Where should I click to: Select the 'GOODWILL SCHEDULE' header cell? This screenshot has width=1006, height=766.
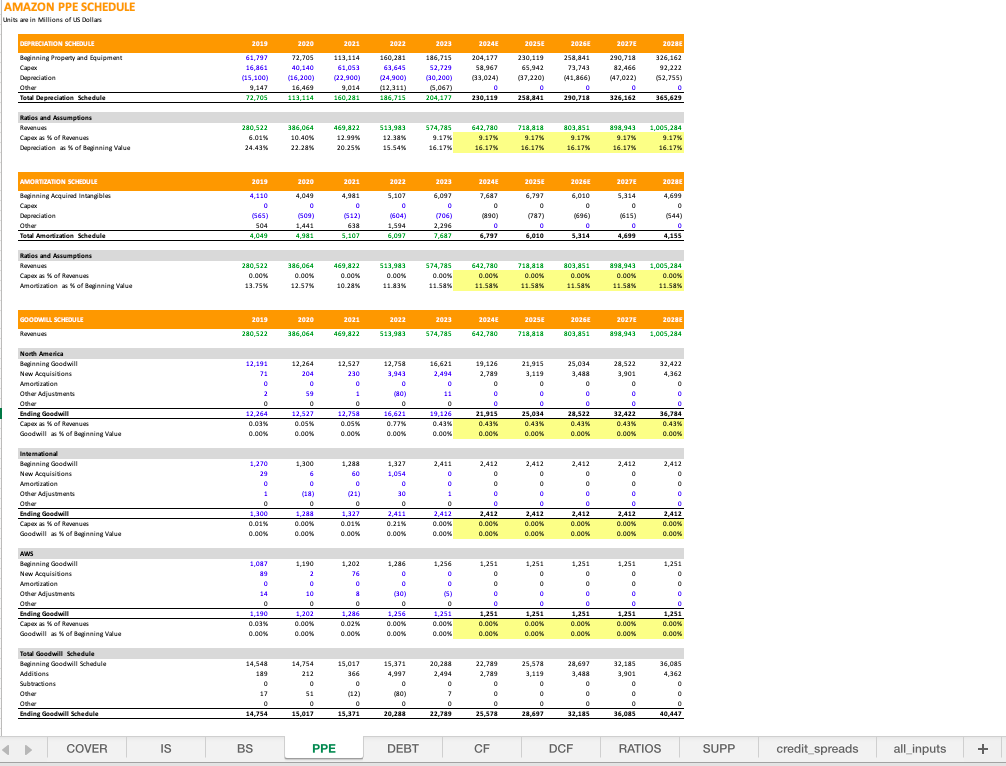point(51,319)
